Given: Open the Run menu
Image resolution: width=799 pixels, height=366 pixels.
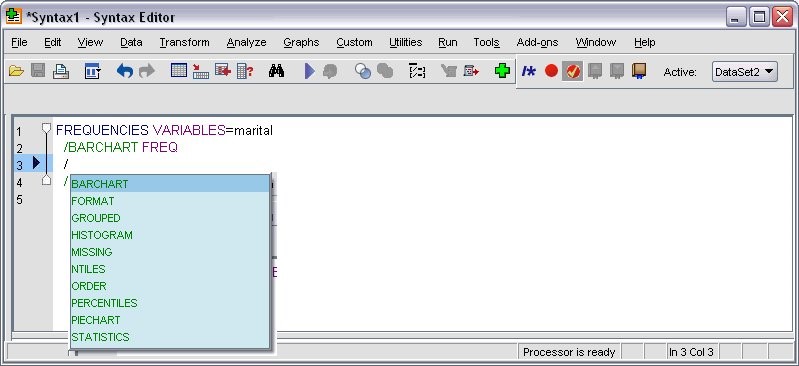Looking at the screenshot, I should 447,43.
